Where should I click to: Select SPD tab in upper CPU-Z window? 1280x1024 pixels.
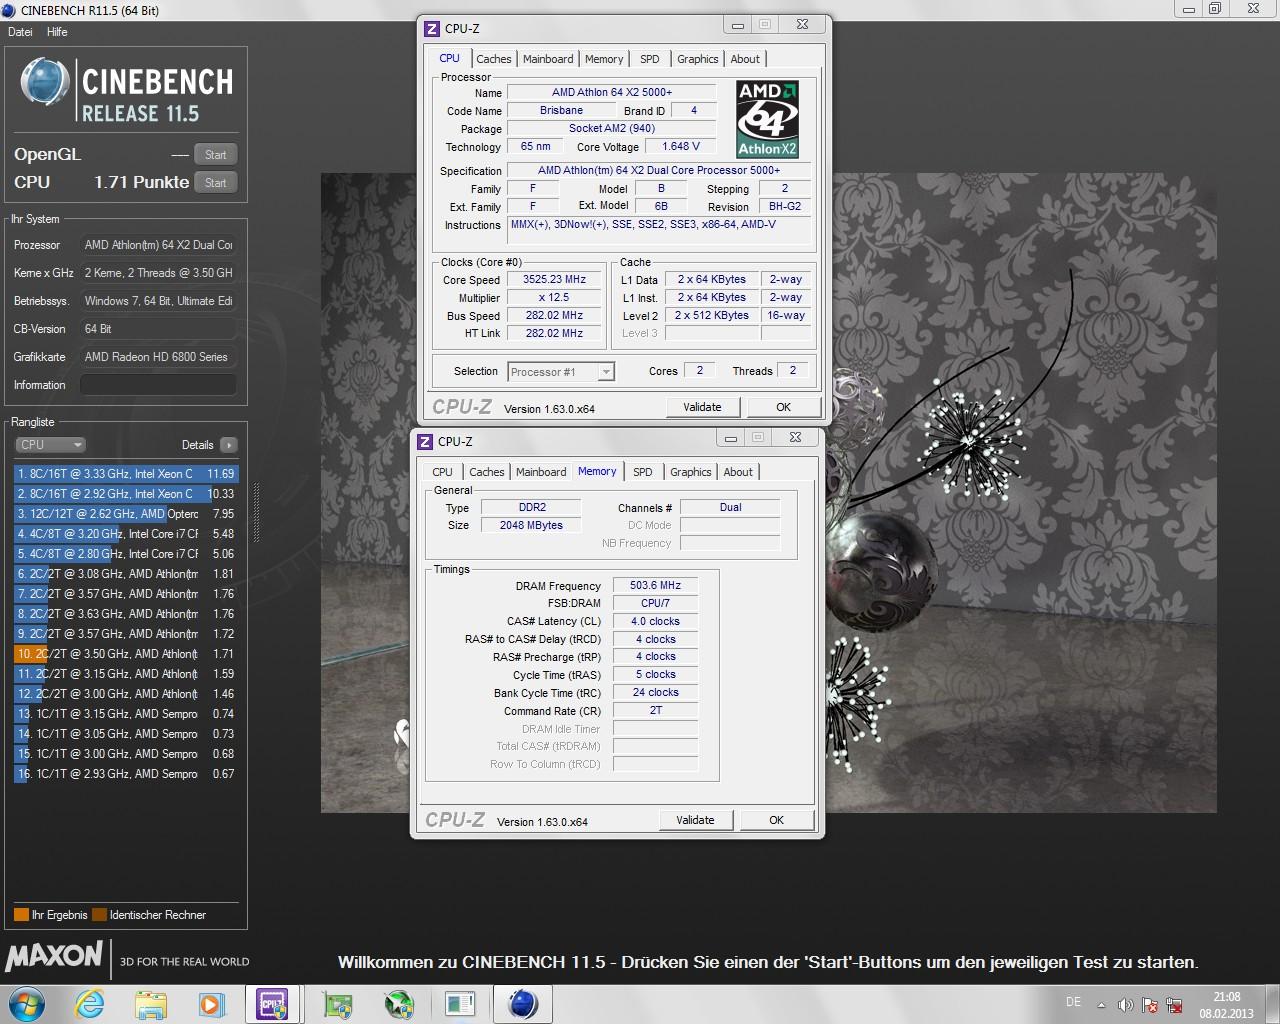(x=650, y=59)
